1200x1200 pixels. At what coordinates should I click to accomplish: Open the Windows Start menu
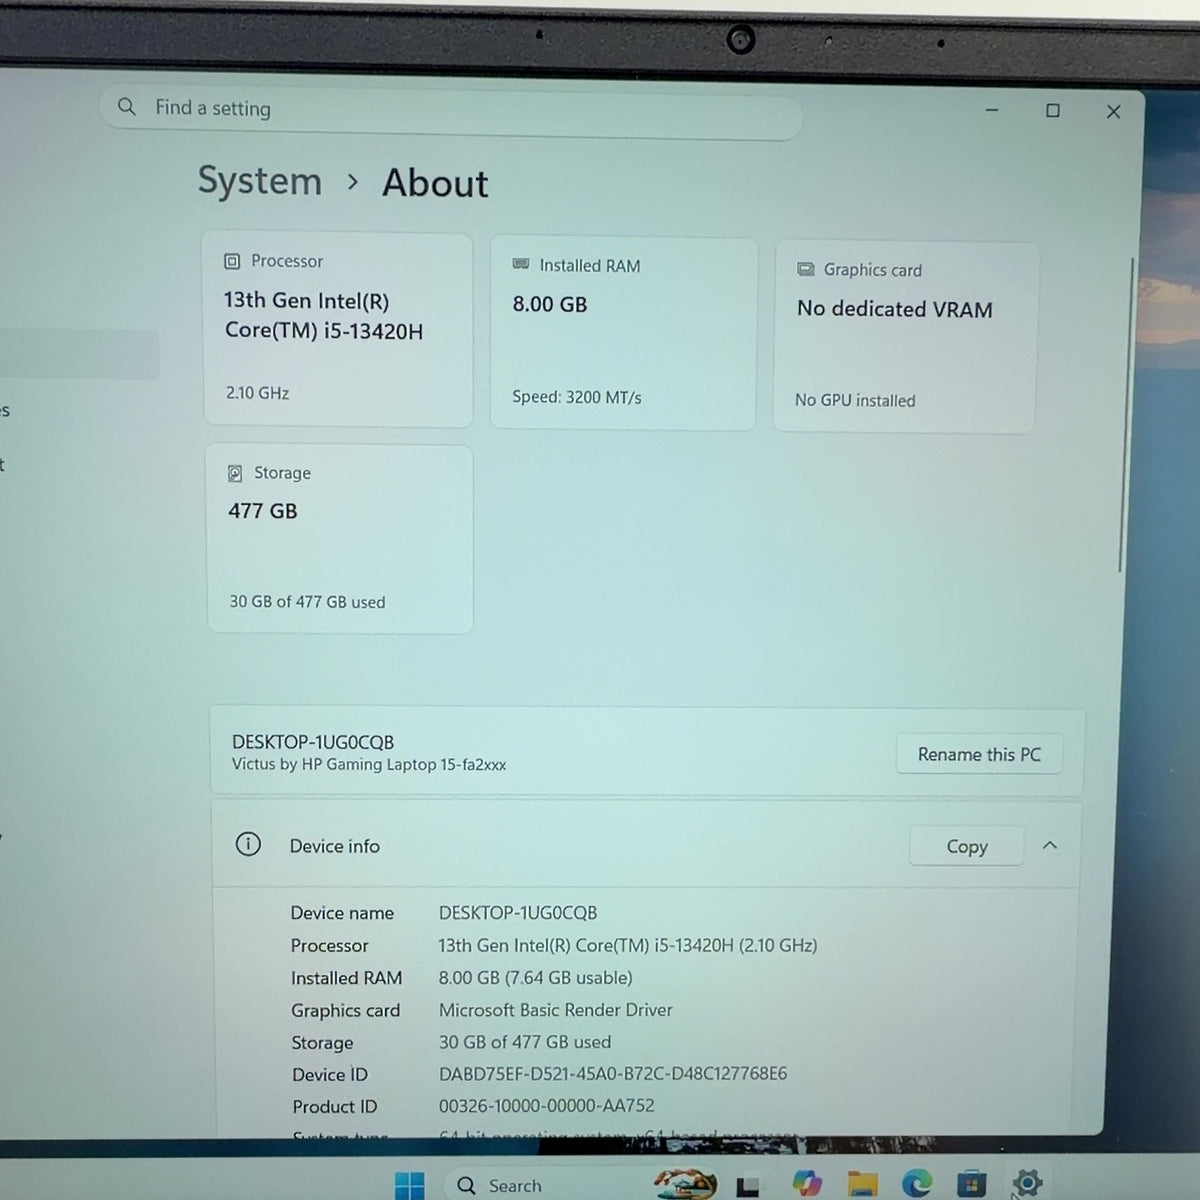tap(409, 1185)
